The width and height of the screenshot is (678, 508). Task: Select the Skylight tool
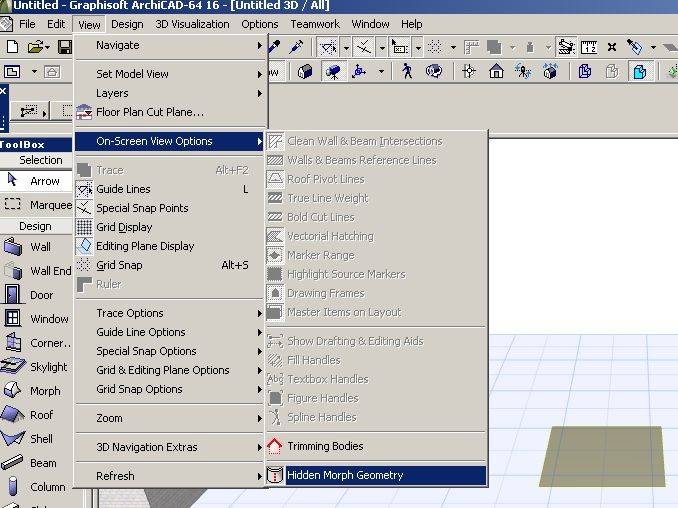tap(36, 367)
